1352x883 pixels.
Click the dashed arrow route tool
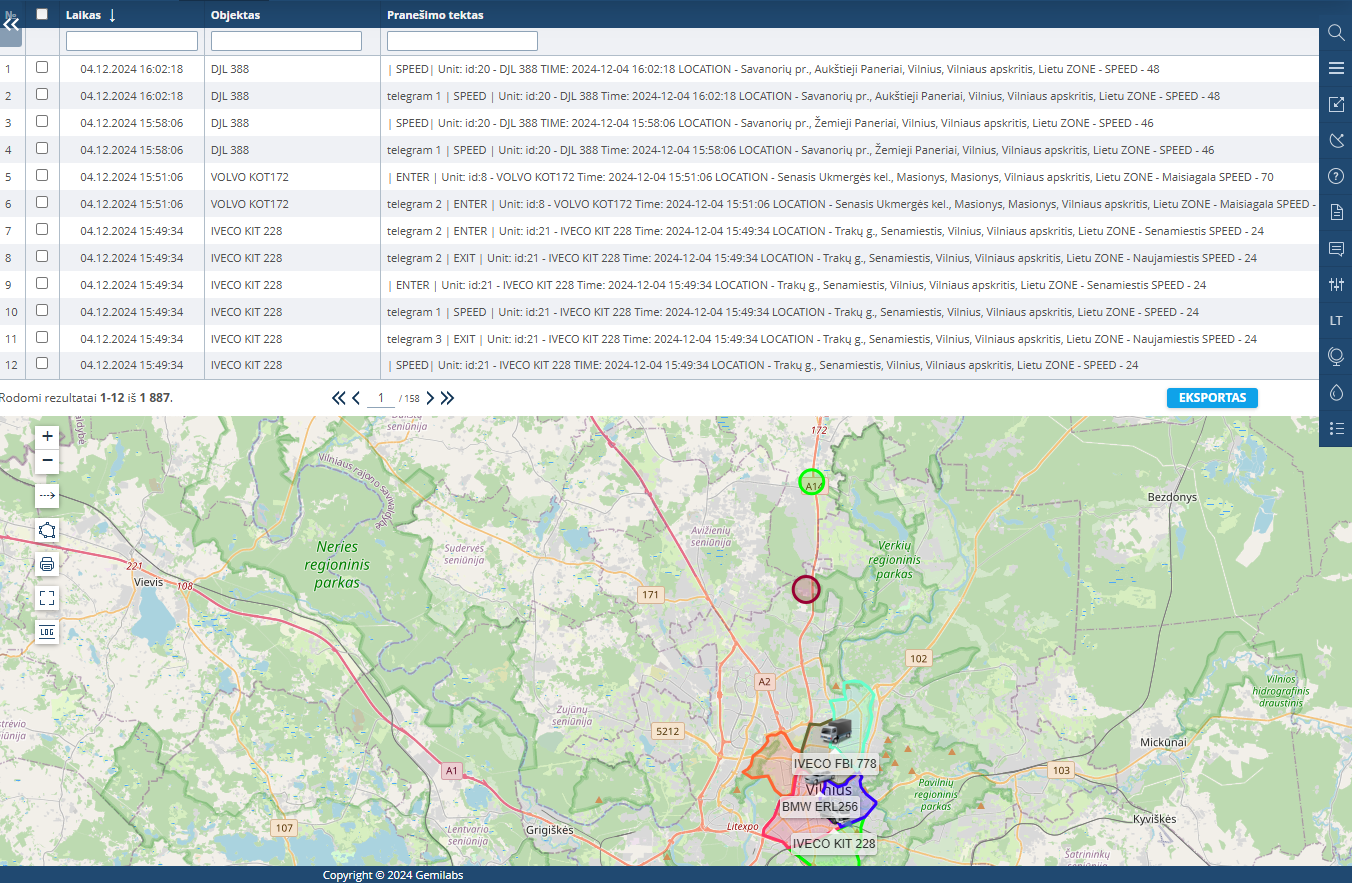pos(47,495)
